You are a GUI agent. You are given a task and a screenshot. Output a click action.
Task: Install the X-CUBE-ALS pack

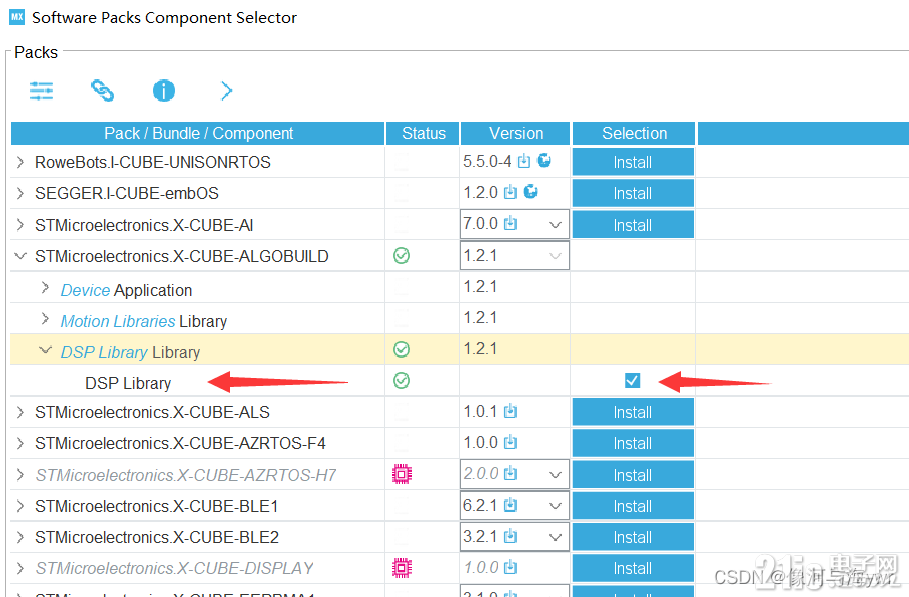pyautogui.click(x=633, y=412)
